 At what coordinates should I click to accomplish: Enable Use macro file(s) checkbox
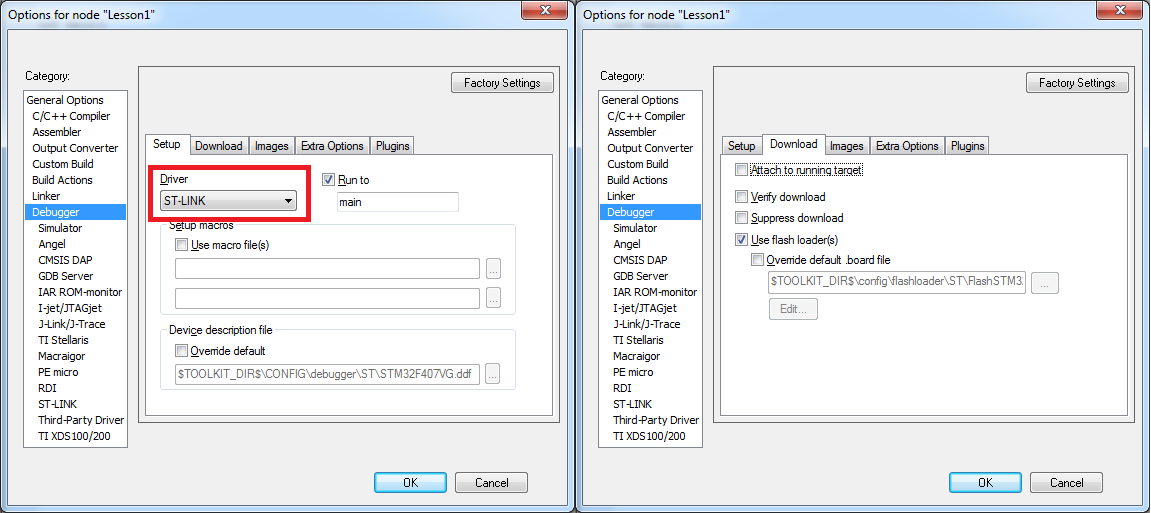[181, 245]
